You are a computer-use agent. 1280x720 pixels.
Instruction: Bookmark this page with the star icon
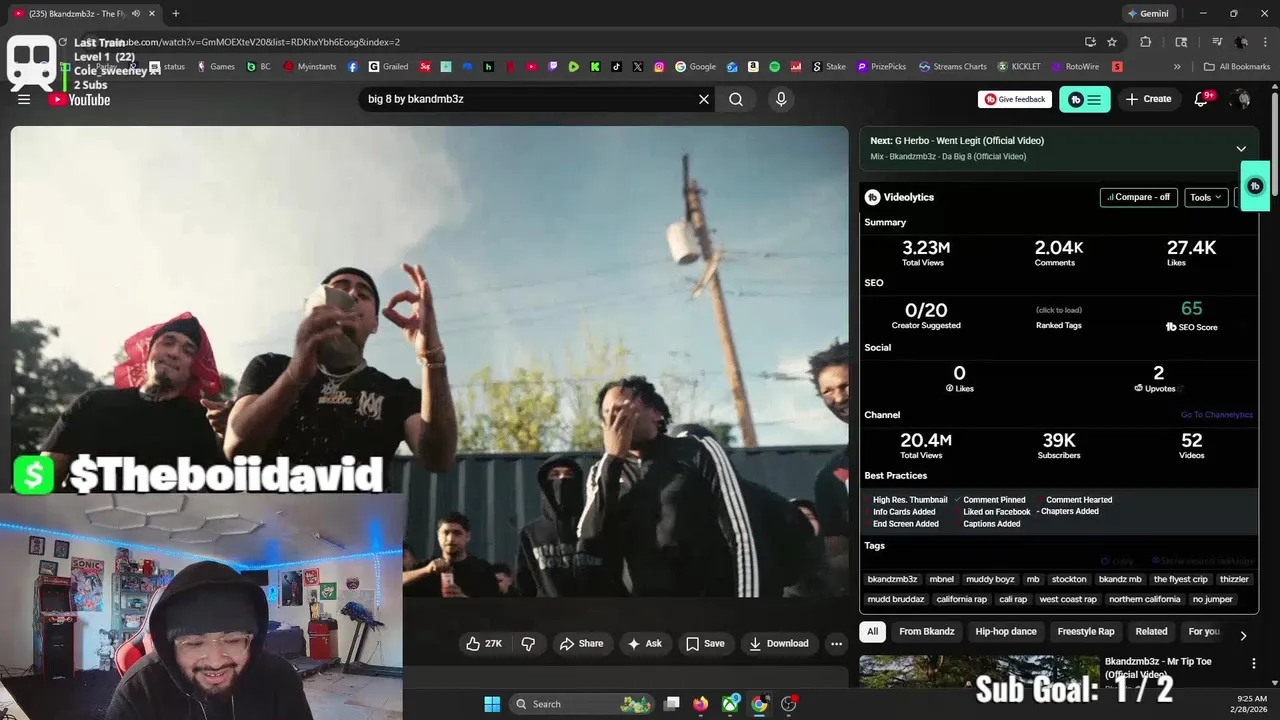[x=1112, y=42]
